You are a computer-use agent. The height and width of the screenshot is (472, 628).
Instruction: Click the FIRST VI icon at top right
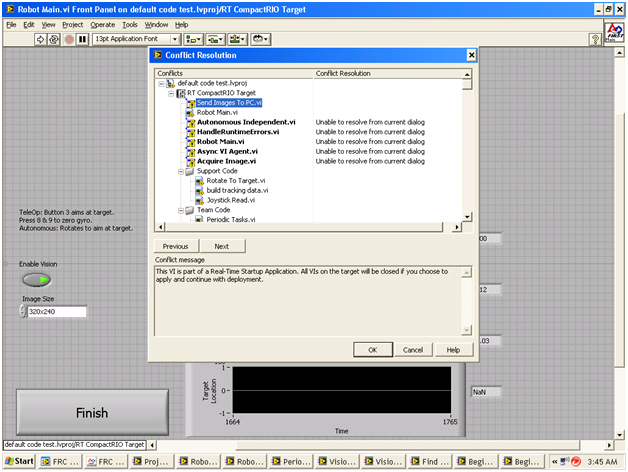614,32
